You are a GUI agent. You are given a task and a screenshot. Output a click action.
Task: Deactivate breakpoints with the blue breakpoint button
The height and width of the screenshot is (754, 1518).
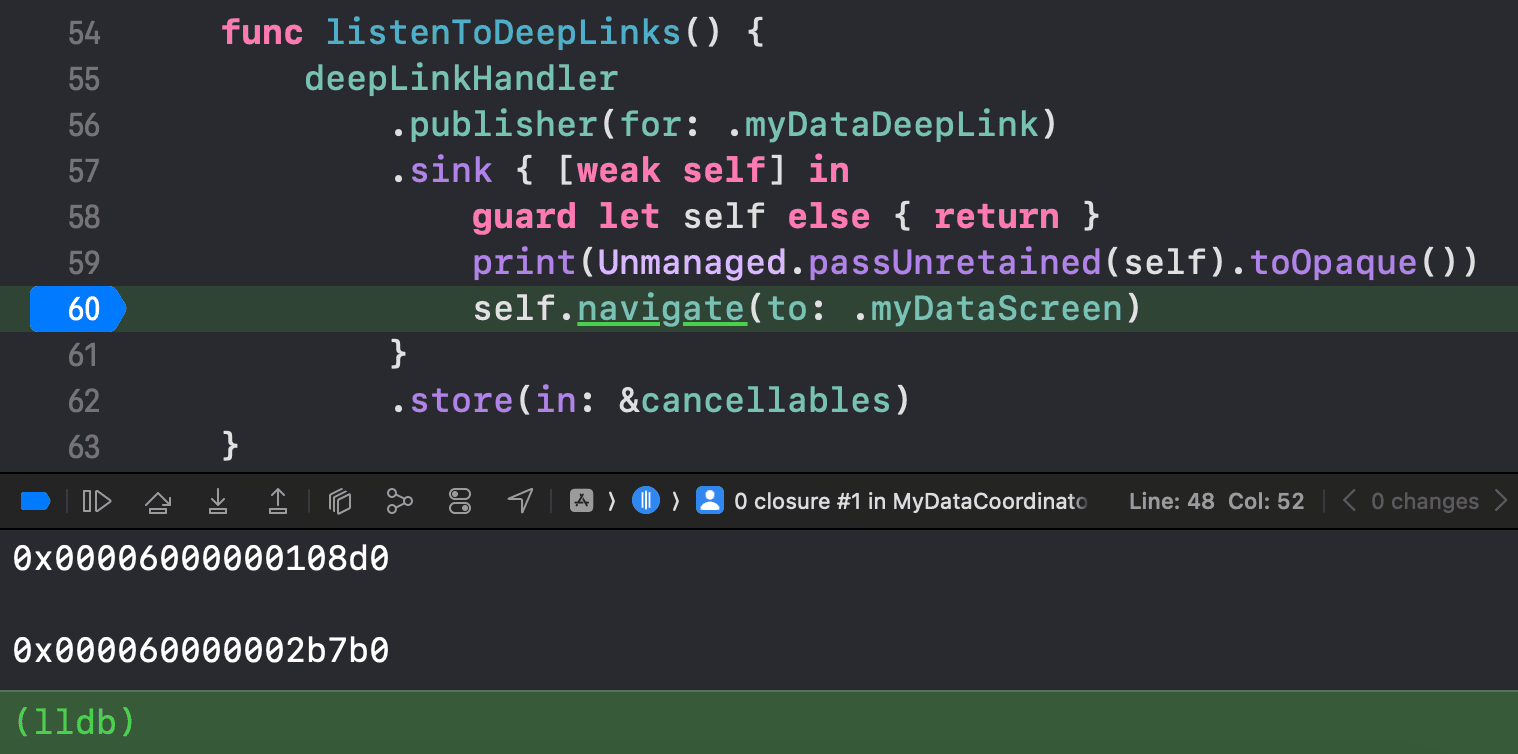35,501
